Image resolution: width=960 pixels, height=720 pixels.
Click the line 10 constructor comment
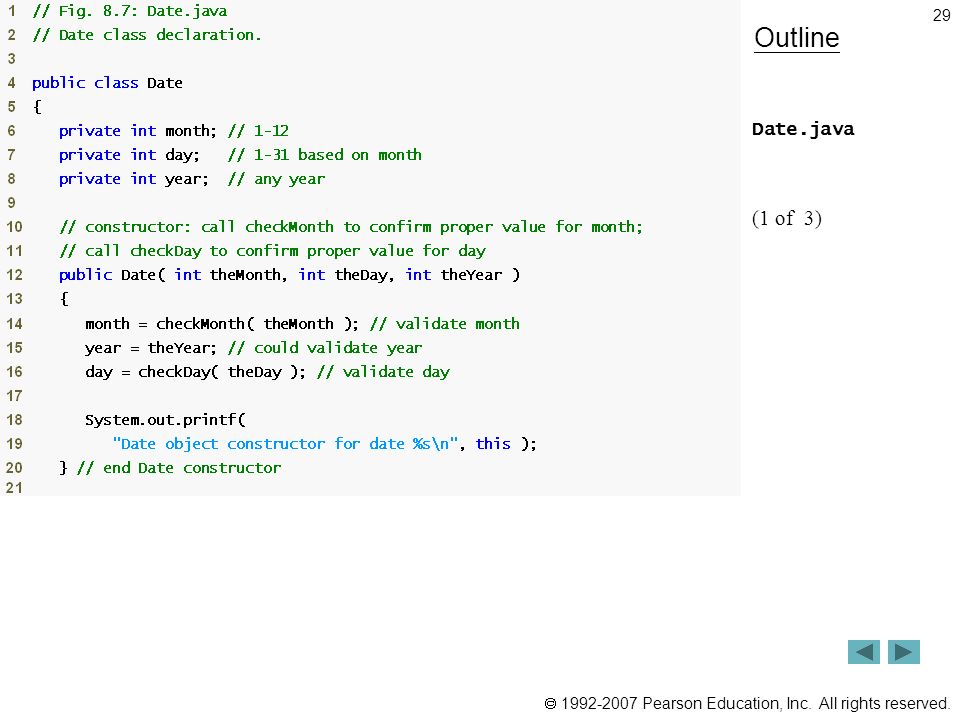[x=351, y=227]
